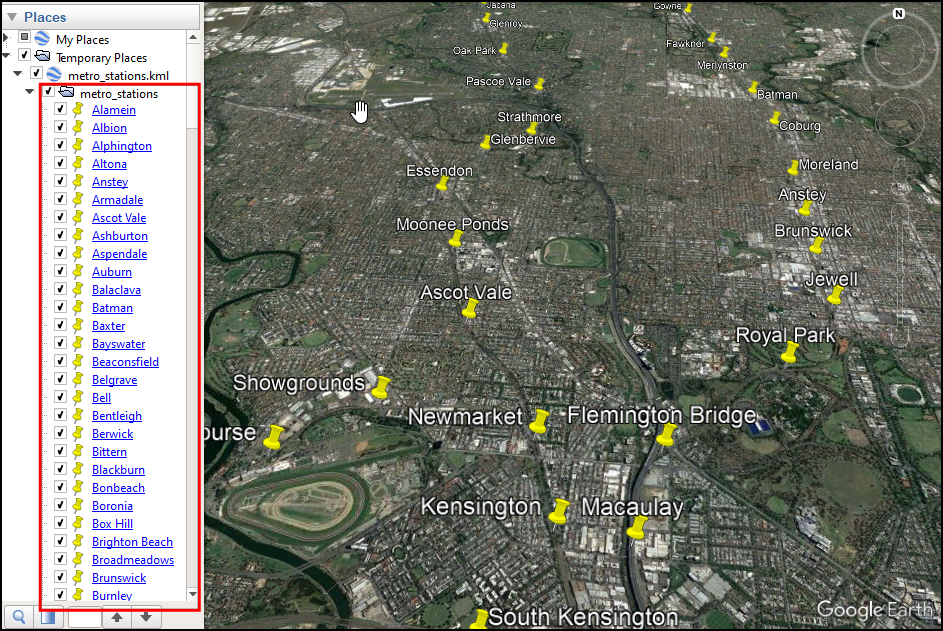Uncheck the Albion placemark checkbox
The width and height of the screenshot is (943, 631).
pyautogui.click(x=60, y=128)
